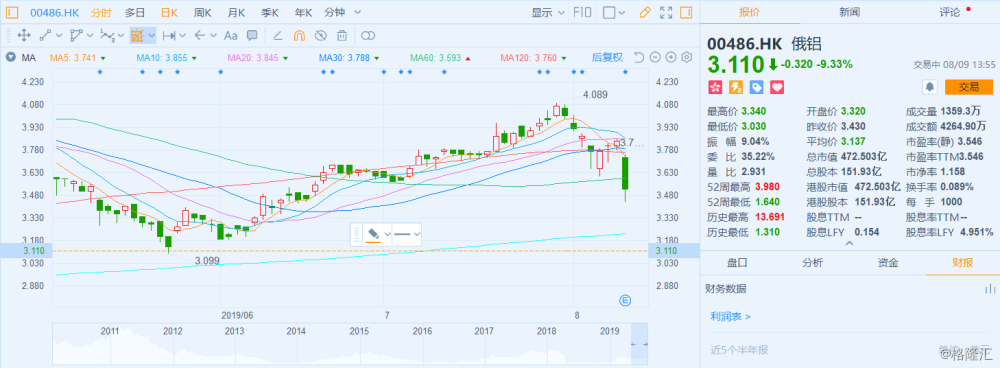The width and height of the screenshot is (1000, 368).
Task: Zoom out chart with minus icon
Action: click(x=655, y=58)
